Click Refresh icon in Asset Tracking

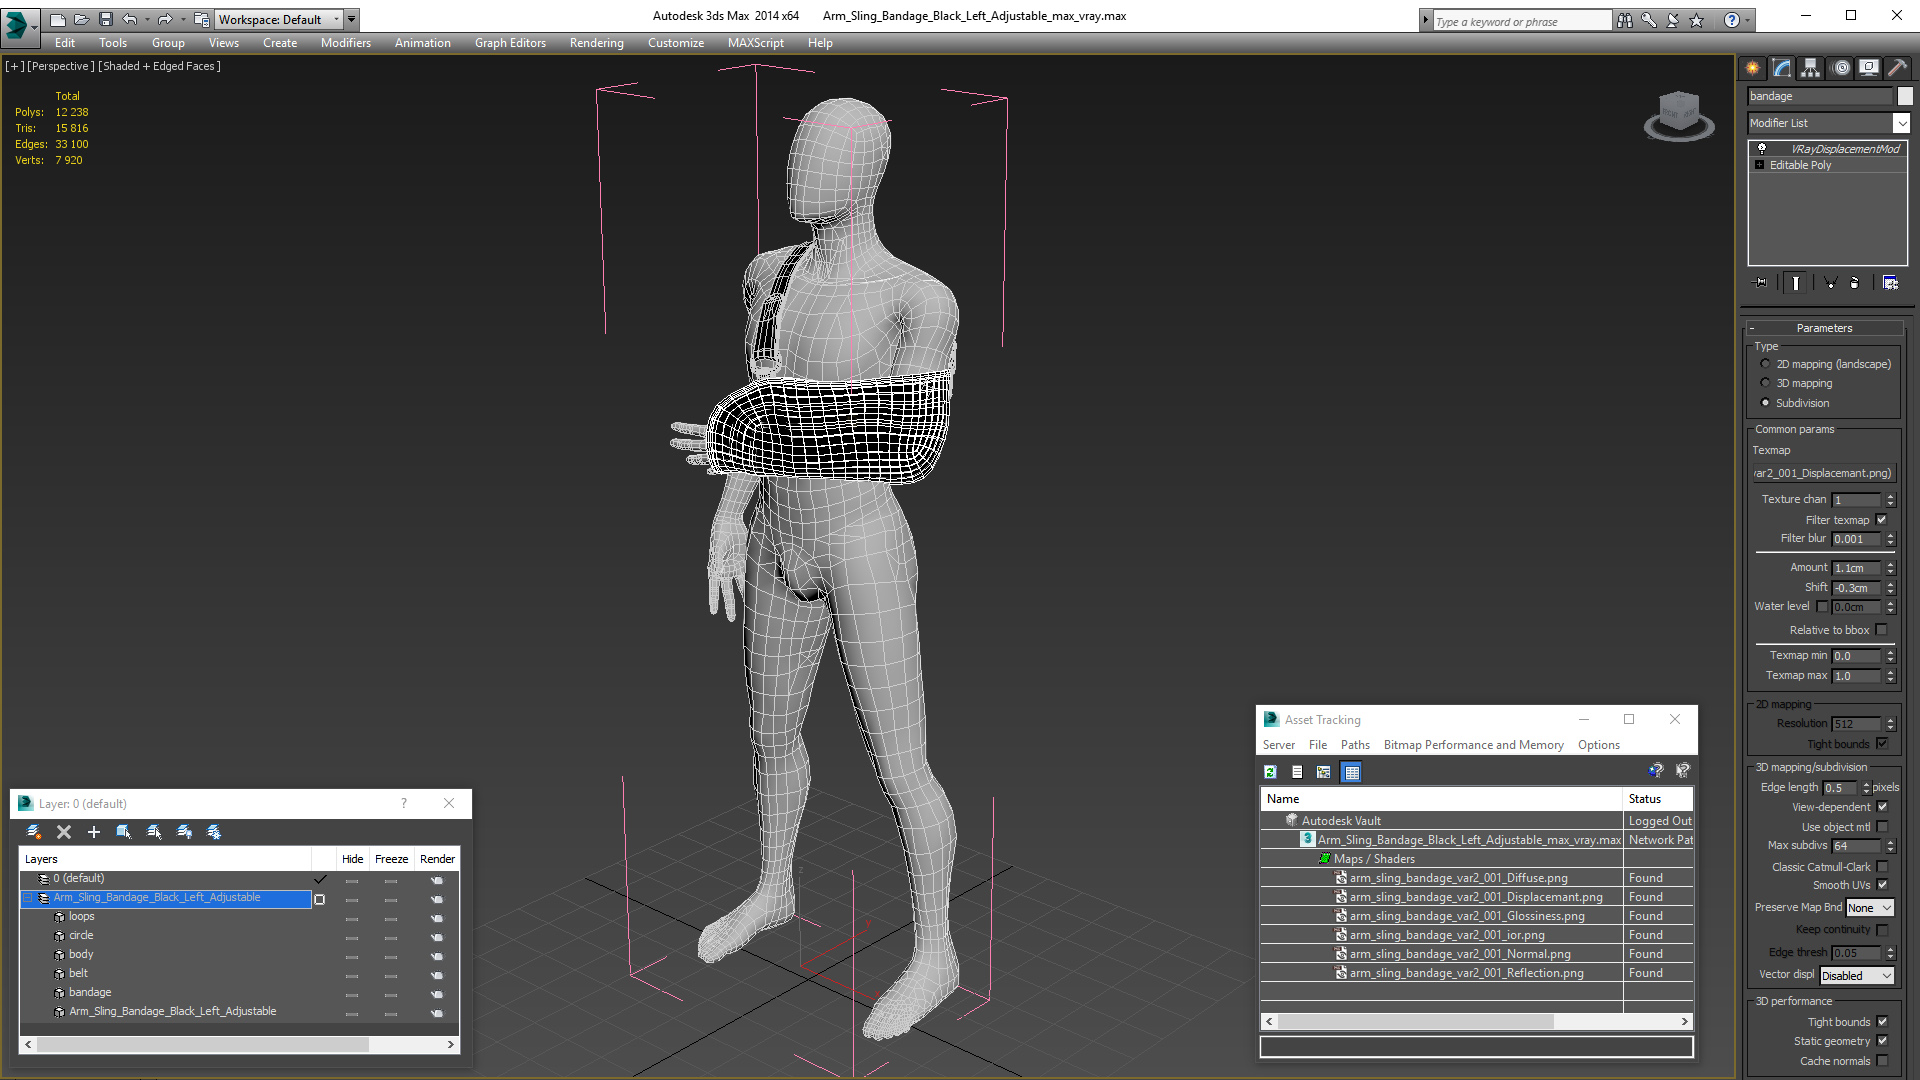pyautogui.click(x=1270, y=772)
